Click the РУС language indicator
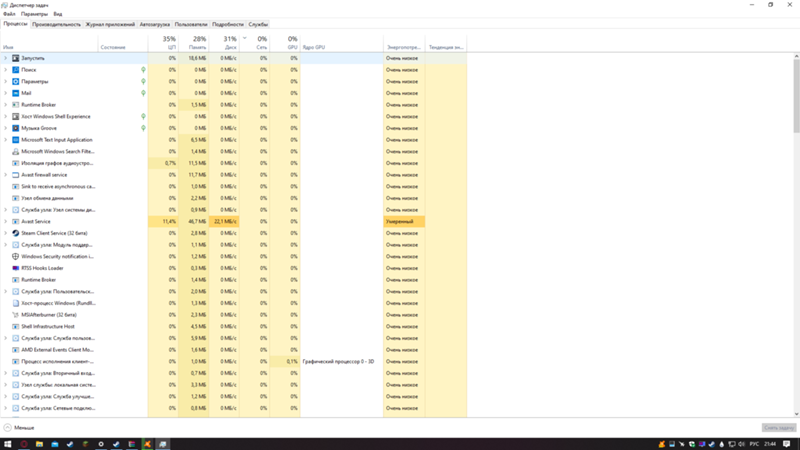800x450 pixels. (754, 444)
